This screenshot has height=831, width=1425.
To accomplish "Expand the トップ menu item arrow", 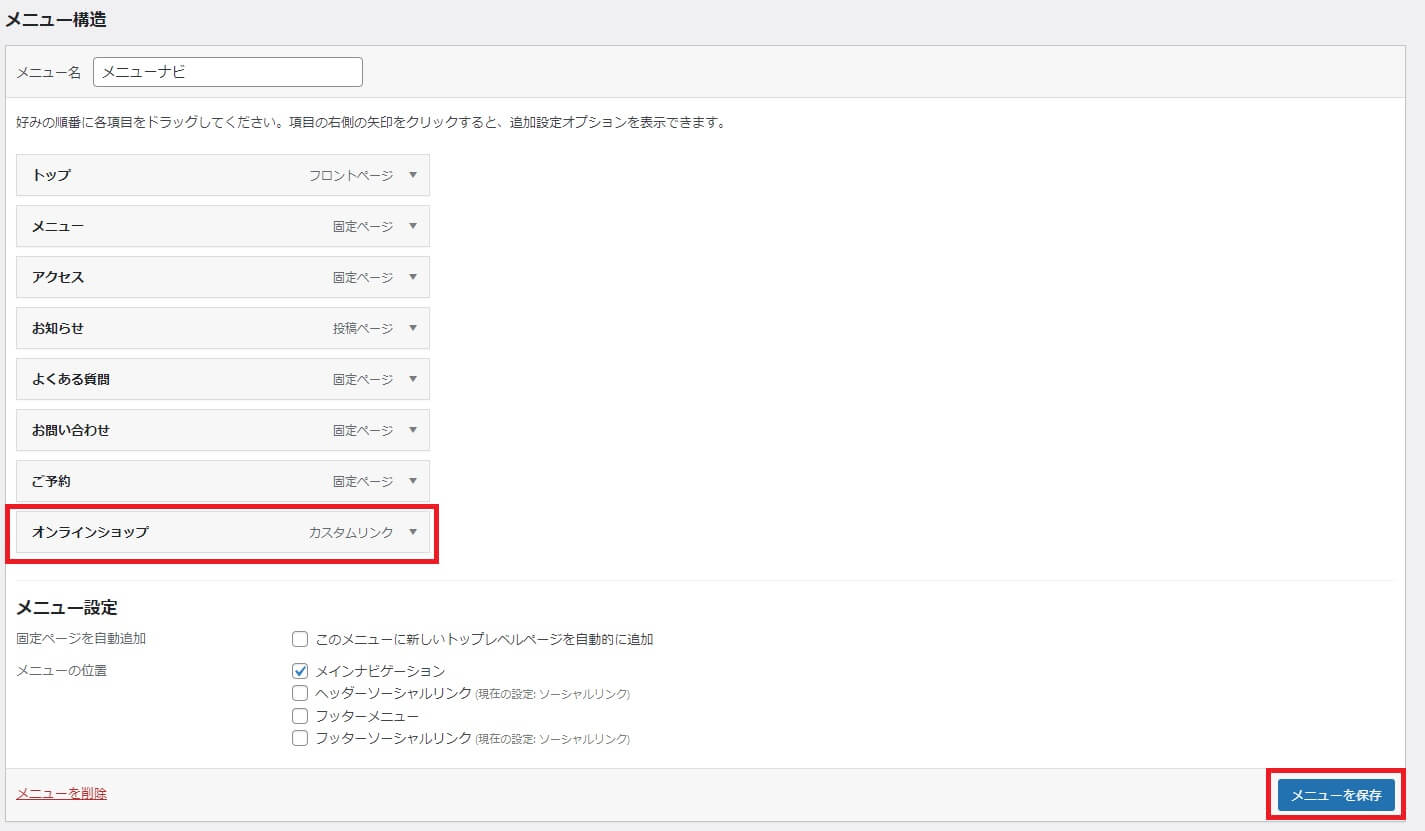I will click(x=412, y=175).
